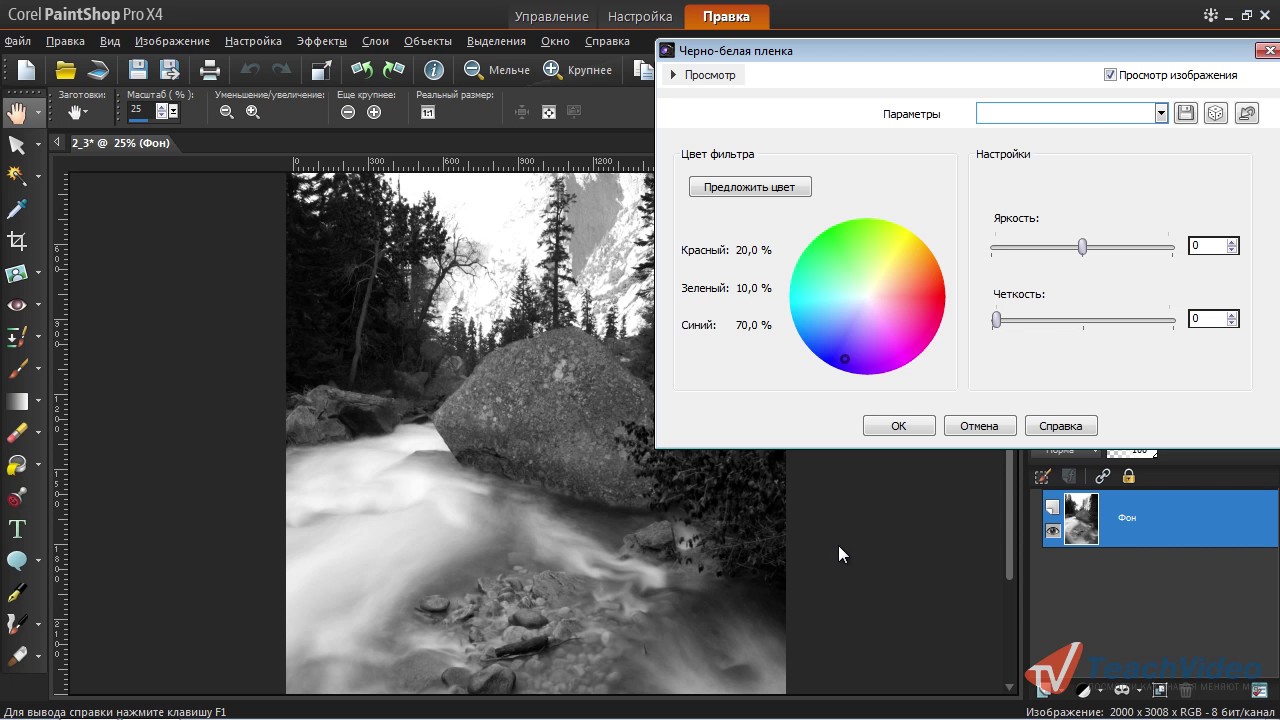This screenshot has height=720, width=1280.
Task: Create a new image with the blank page icon
Action: [x=26, y=69]
